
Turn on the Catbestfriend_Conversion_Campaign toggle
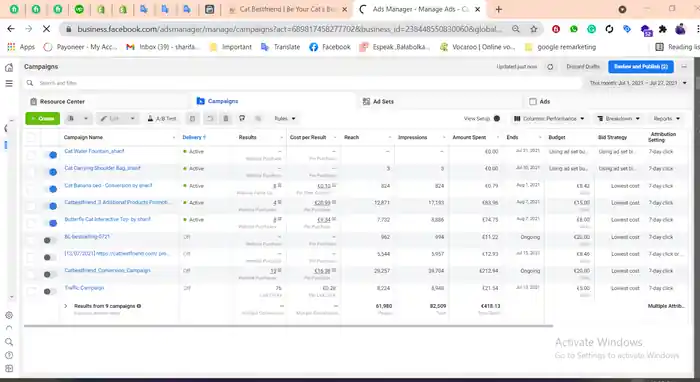coord(50,274)
